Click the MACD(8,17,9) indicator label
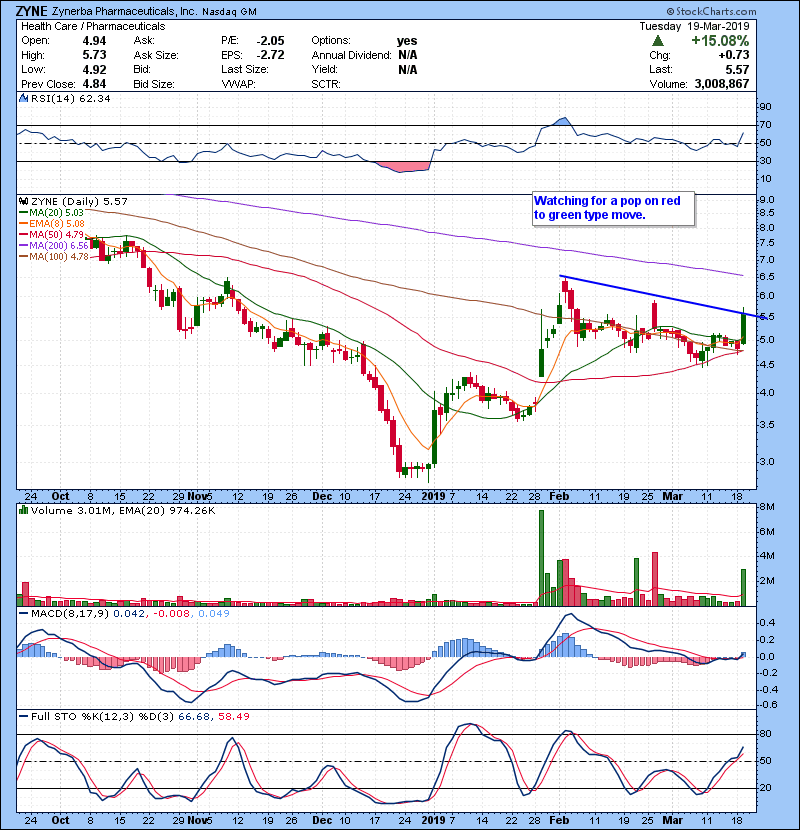The image size is (800, 830). click(71, 614)
